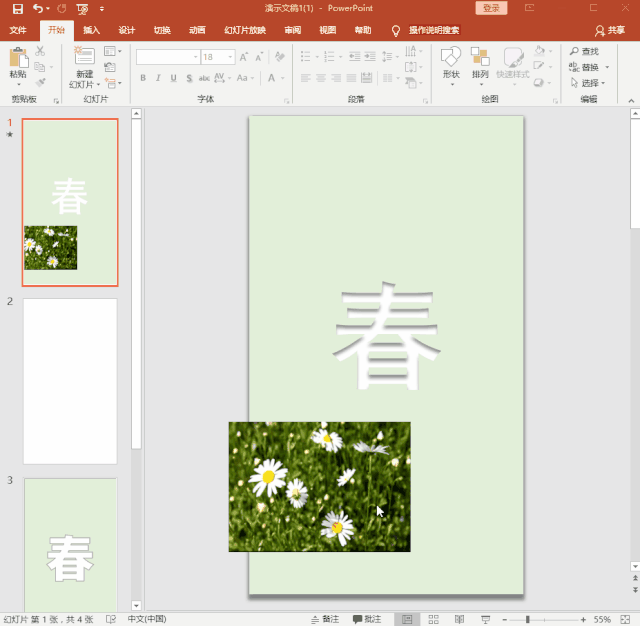Switch to the Design tab
640x626 pixels.
click(127, 30)
